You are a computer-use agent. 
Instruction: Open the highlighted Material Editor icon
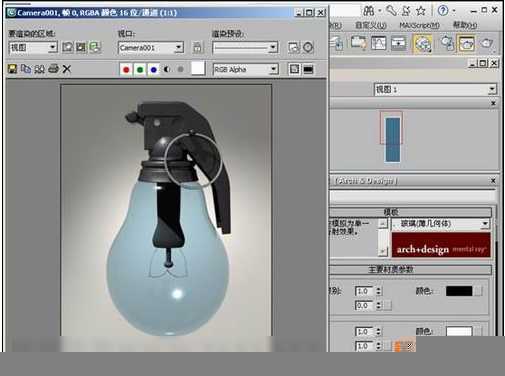[422, 44]
